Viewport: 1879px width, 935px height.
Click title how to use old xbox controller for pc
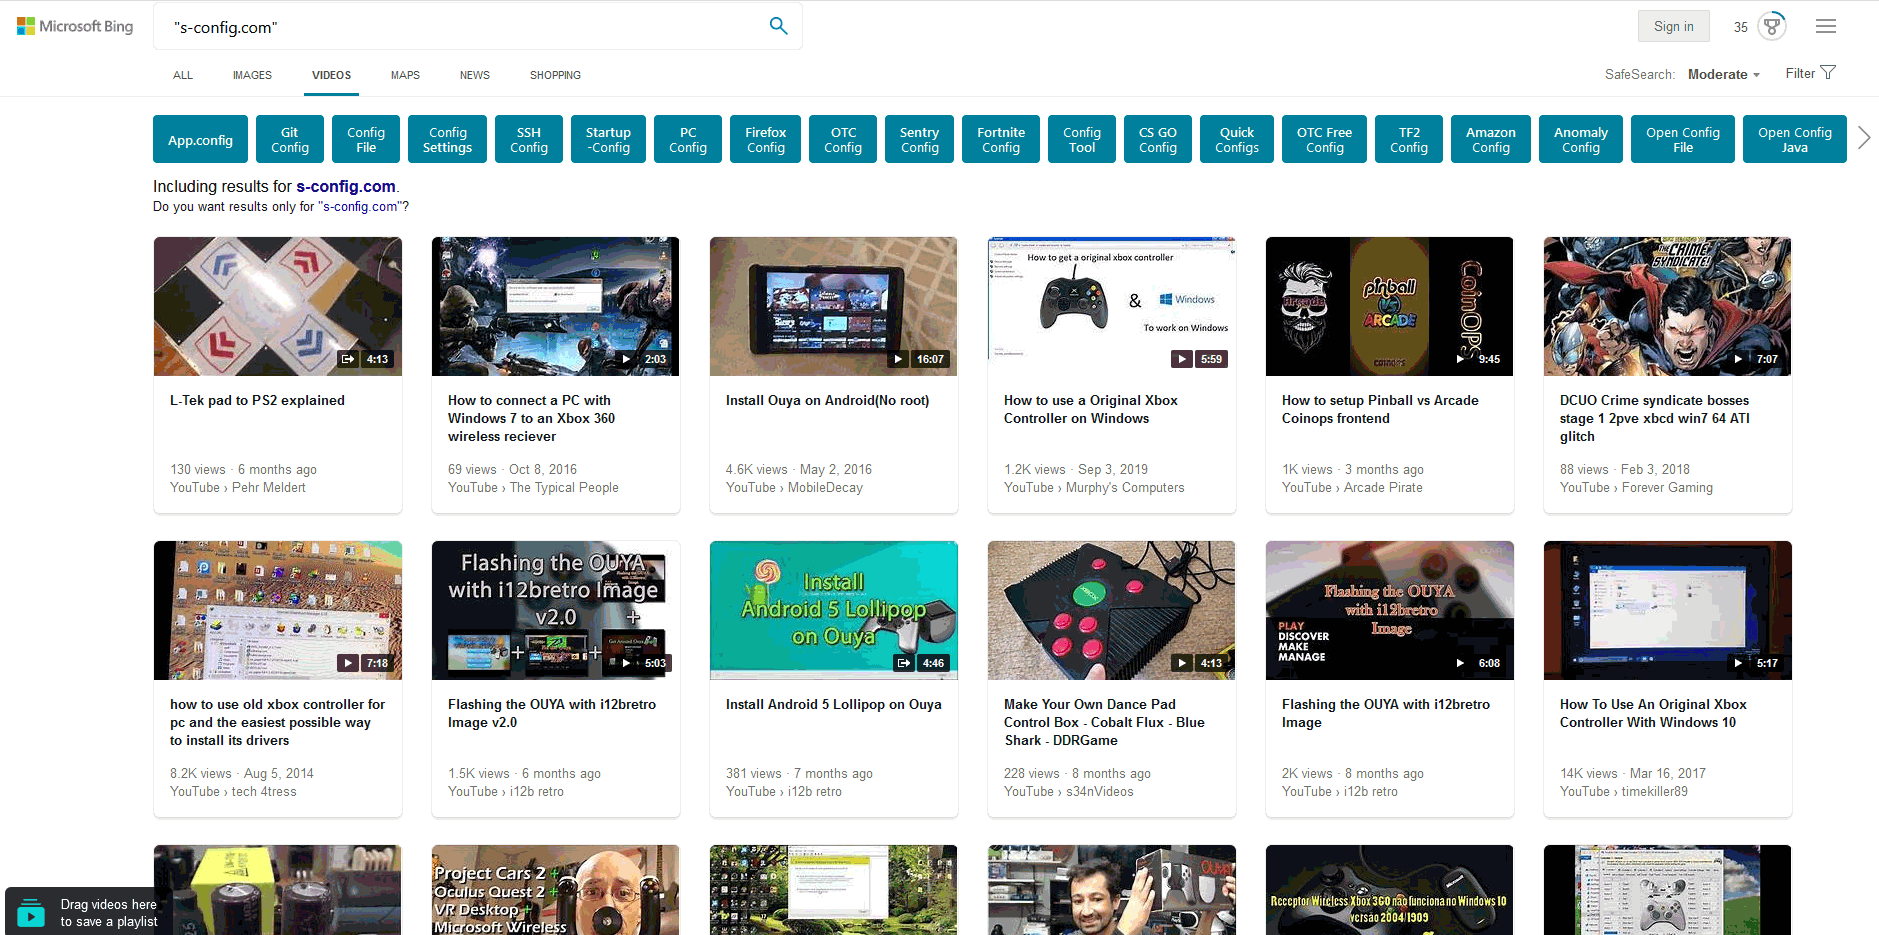click(x=277, y=722)
